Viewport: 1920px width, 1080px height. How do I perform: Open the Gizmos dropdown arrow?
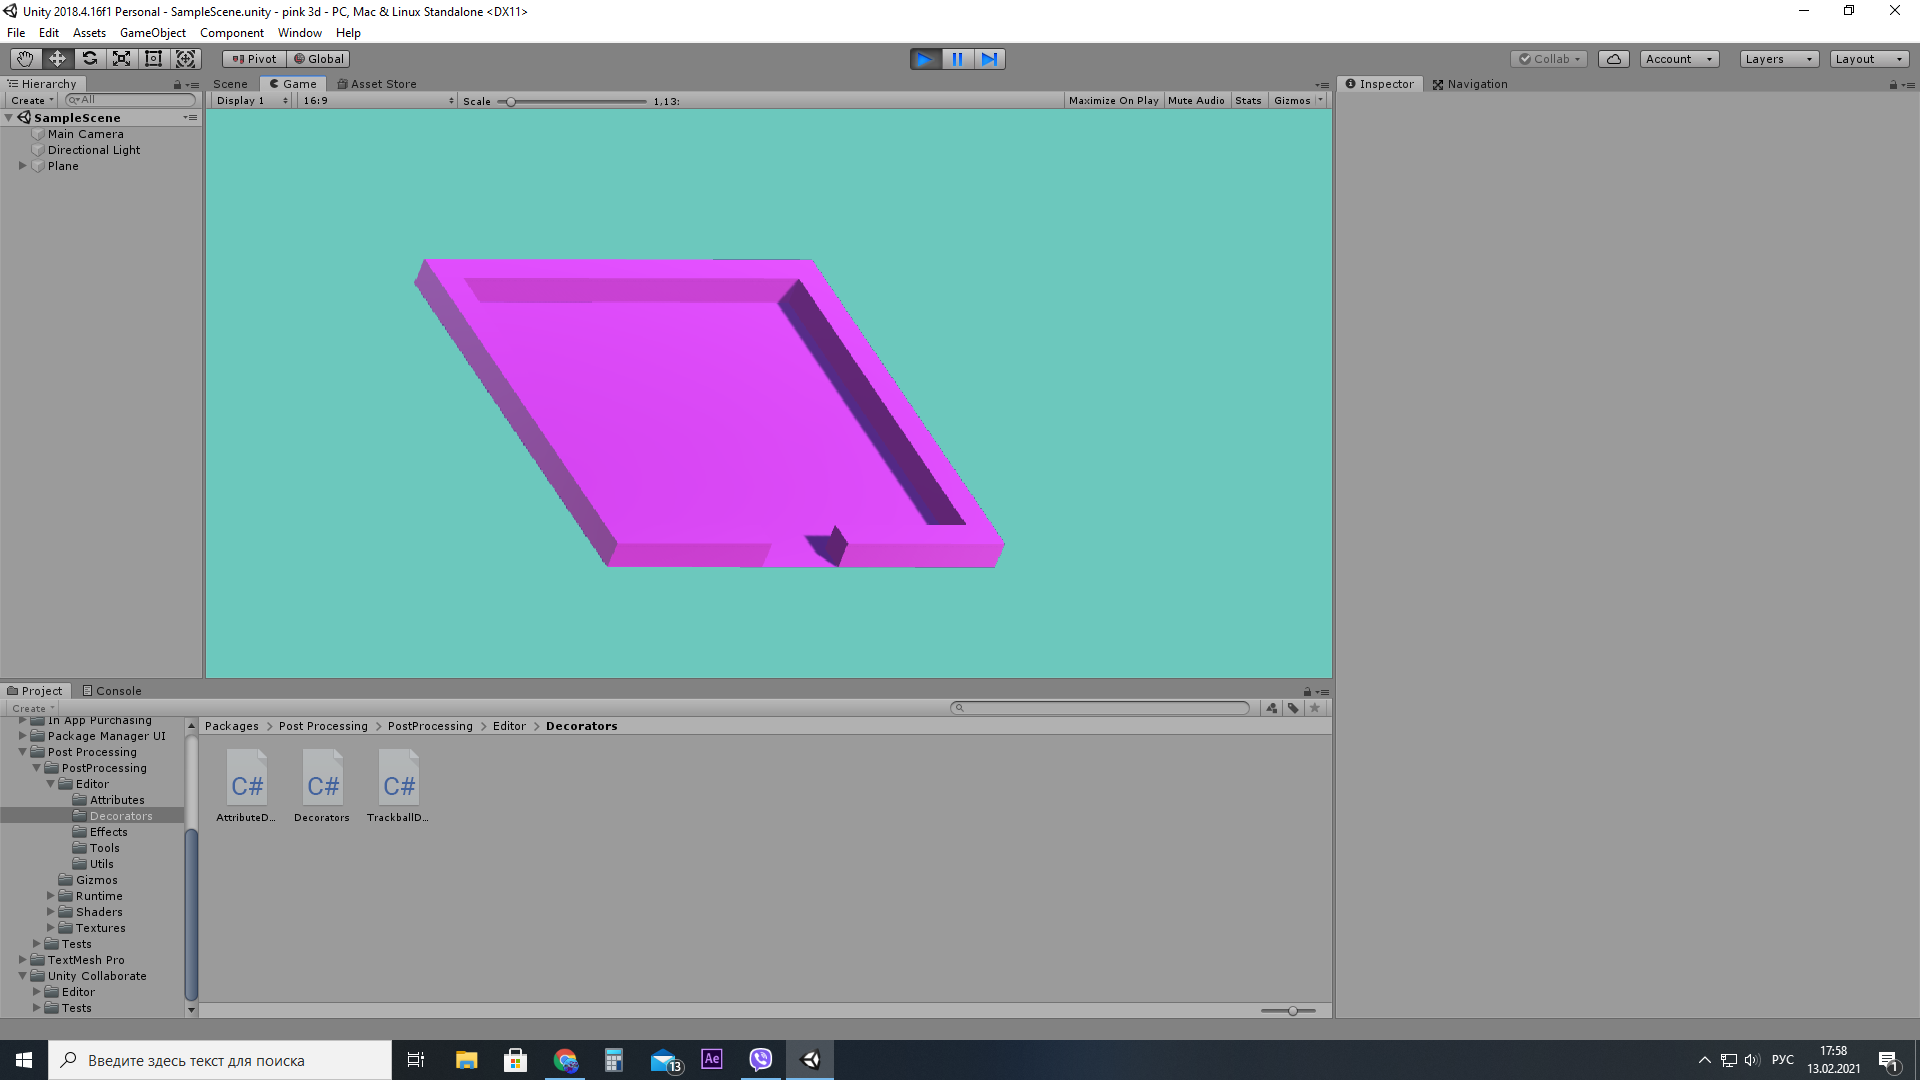tap(1321, 101)
